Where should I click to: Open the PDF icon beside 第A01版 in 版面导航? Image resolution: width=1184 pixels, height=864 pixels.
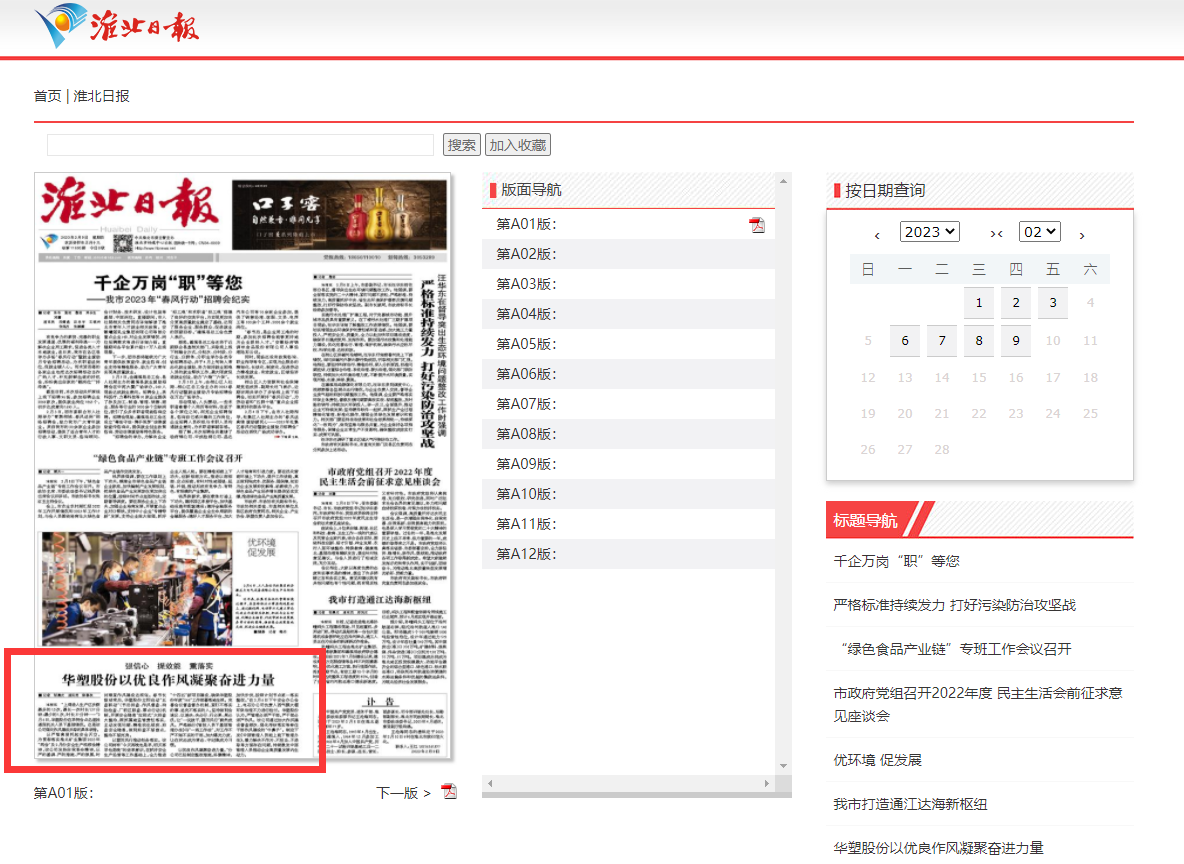point(757,225)
